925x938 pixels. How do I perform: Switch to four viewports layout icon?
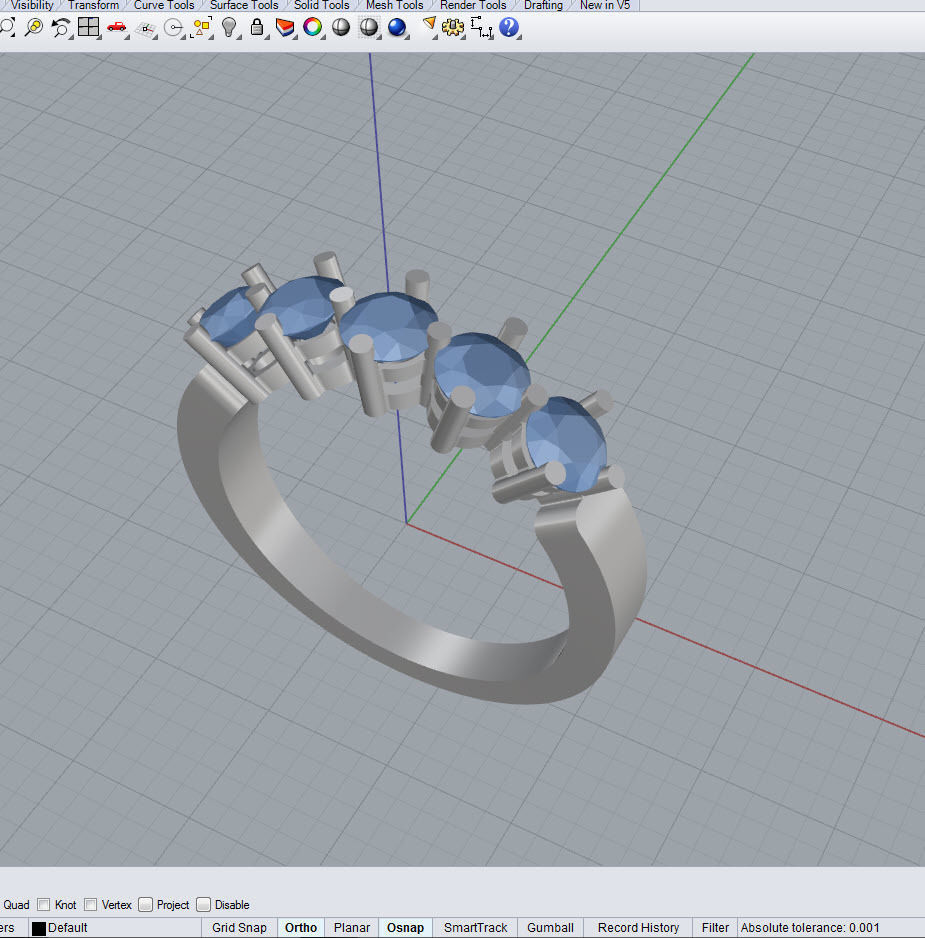[89, 27]
